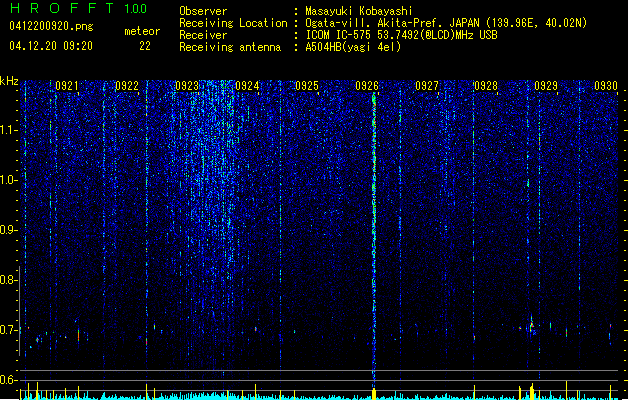This screenshot has height=400, width=629.
Task: Click the 0922 time marker
Action: pyautogui.click(x=127, y=86)
